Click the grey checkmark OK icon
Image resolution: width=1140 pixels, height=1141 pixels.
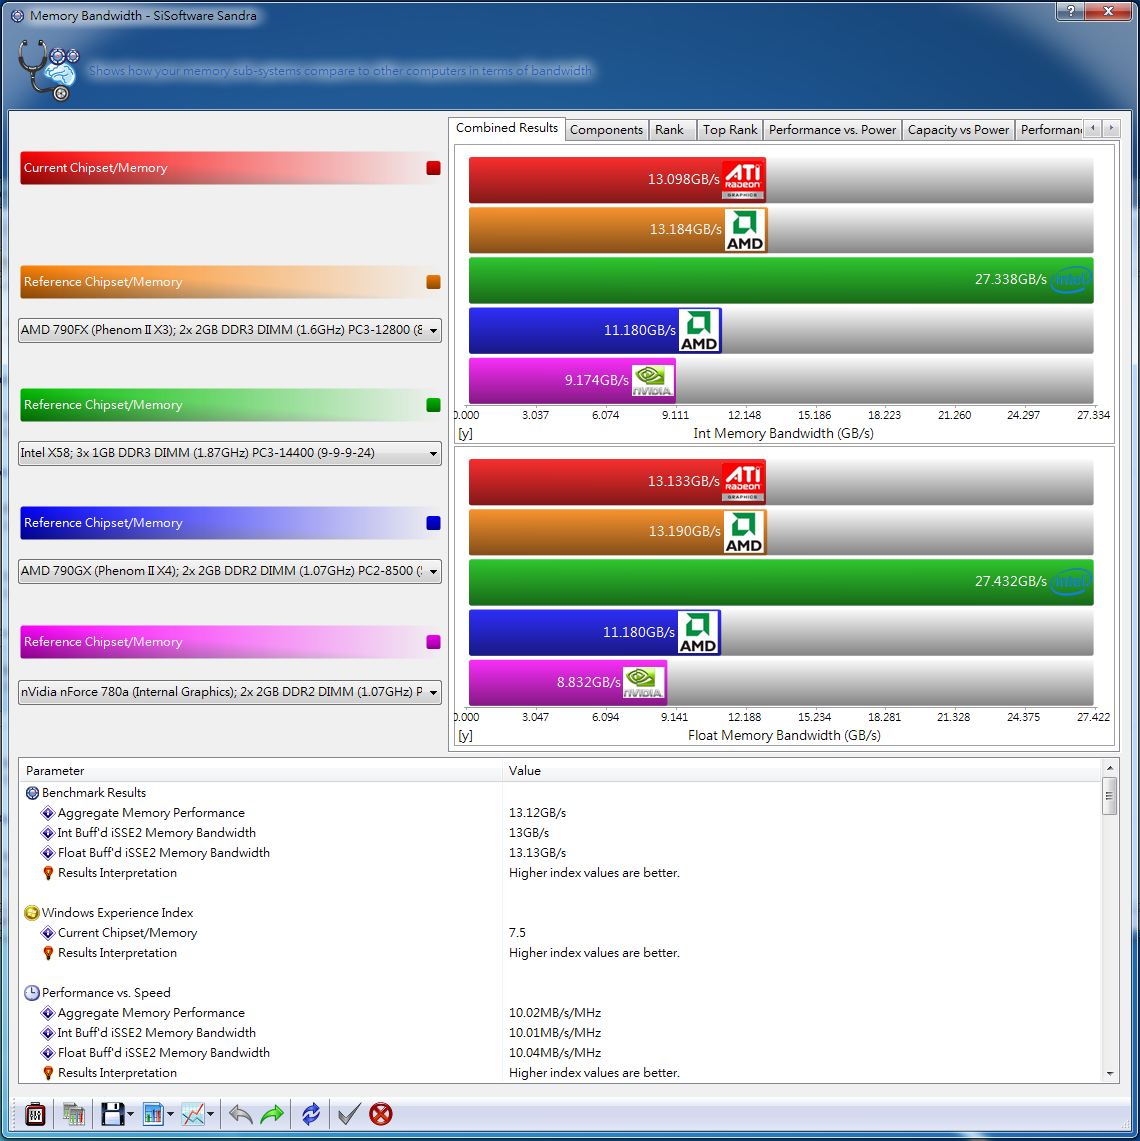click(347, 1113)
